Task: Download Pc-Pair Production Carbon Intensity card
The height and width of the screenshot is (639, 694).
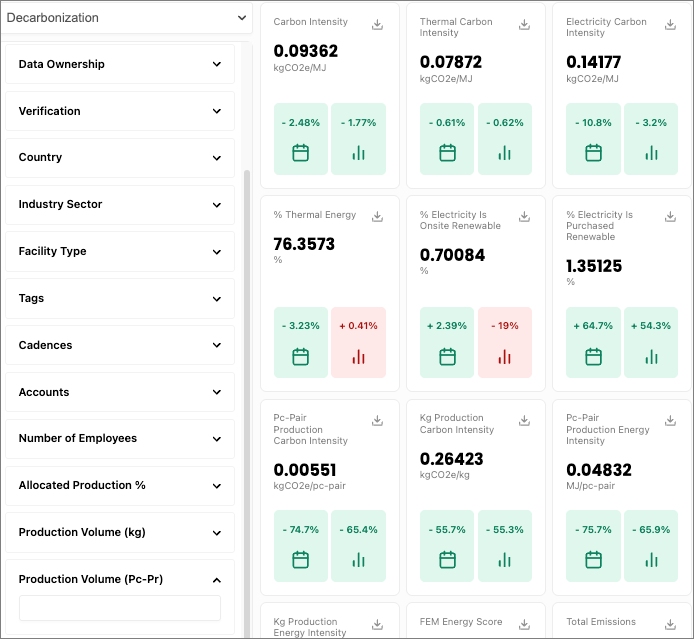Action: 377,420
